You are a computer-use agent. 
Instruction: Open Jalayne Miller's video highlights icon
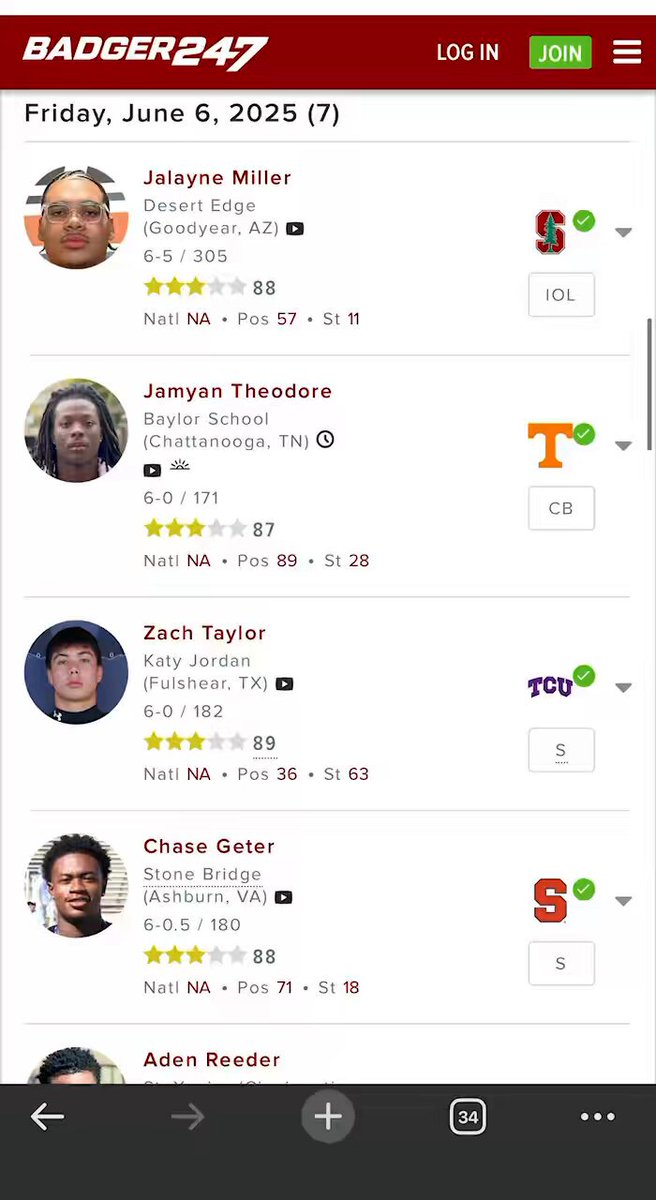(x=295, y=229)
